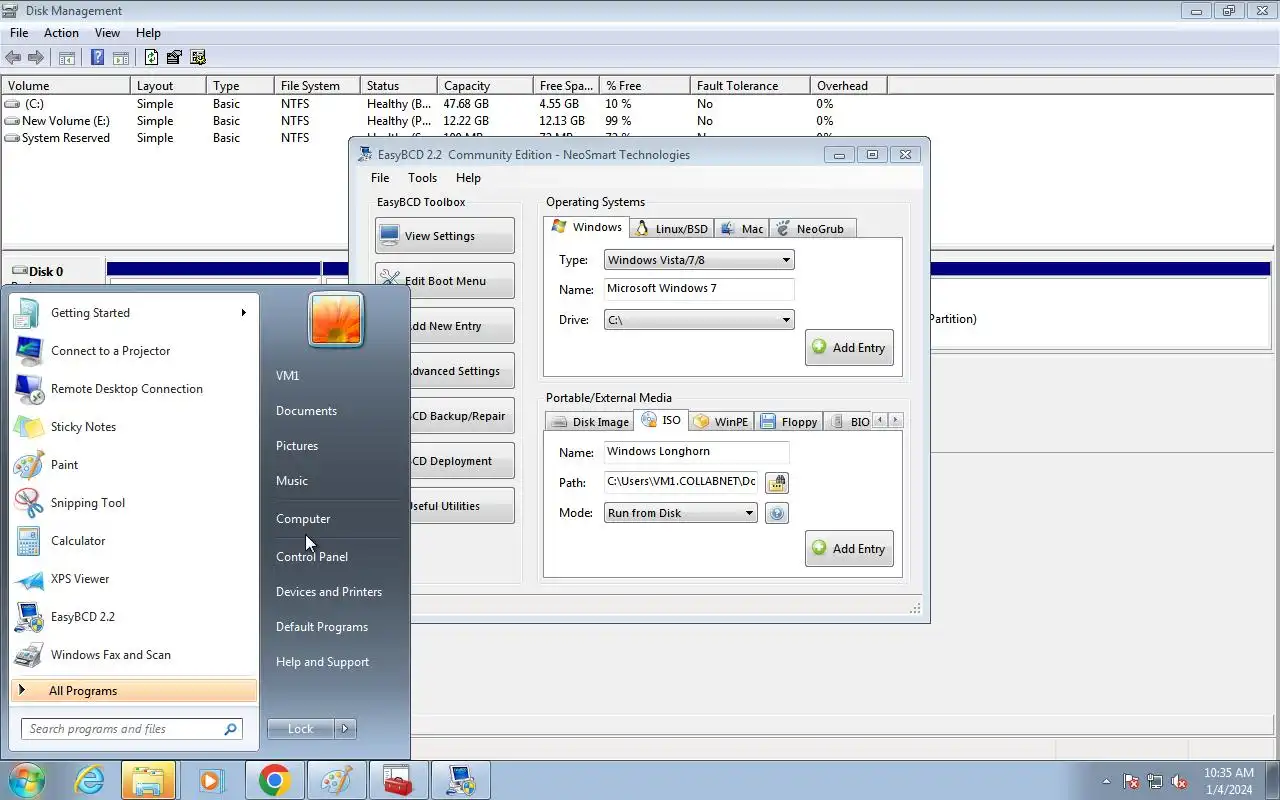Open Remote Desktop Connection from Start menu
This screenshot has height=800, width=1280.
tap(134, 389)
